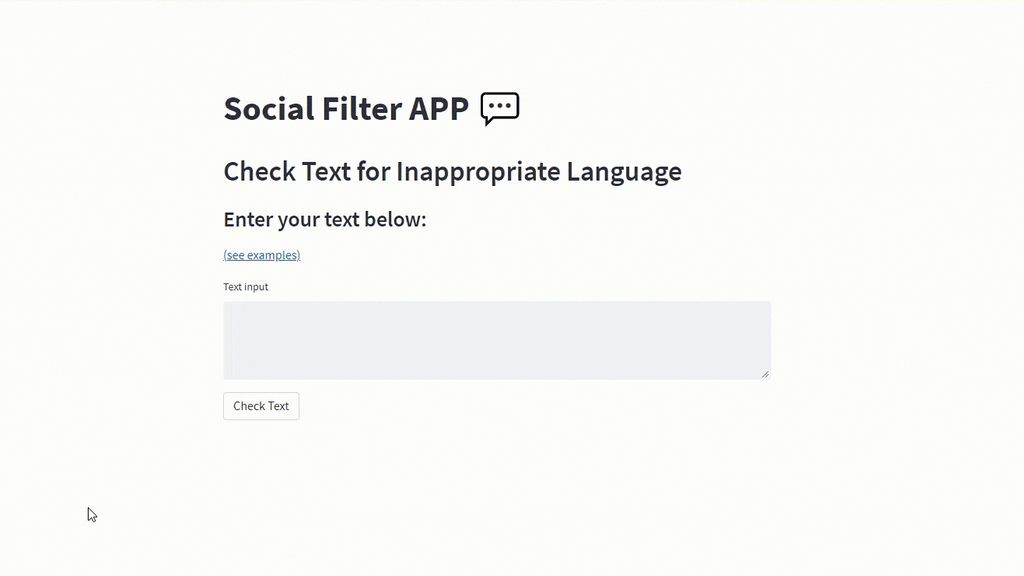
Task: Click the resize grip of the text area
Action: click(765, 374)
